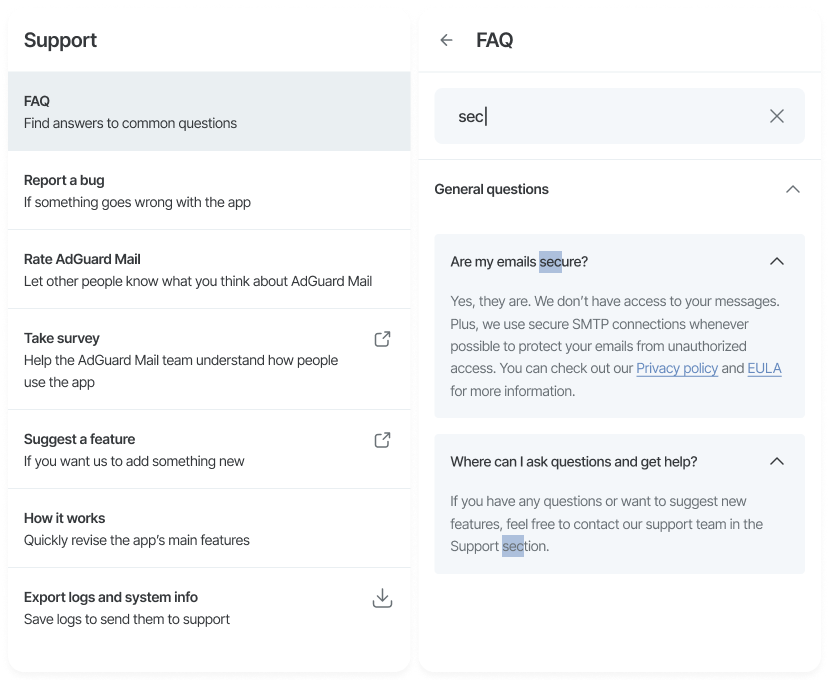Viewport: 829px width, 680px height.
Task: Open How it works
Action: pyautogui.click(x=200, y=528)
